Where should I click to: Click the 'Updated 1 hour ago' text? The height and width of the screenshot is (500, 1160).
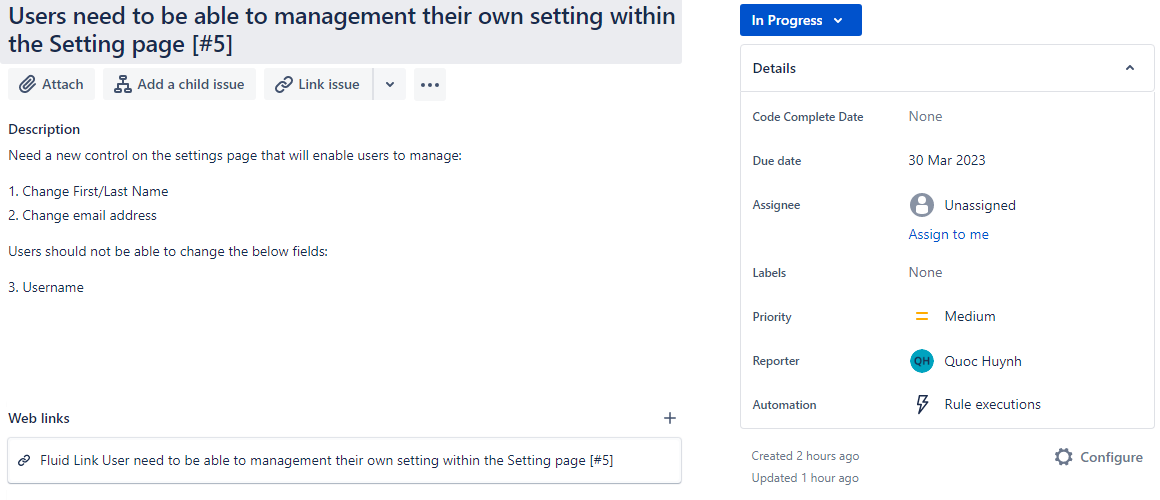[805, 478]
